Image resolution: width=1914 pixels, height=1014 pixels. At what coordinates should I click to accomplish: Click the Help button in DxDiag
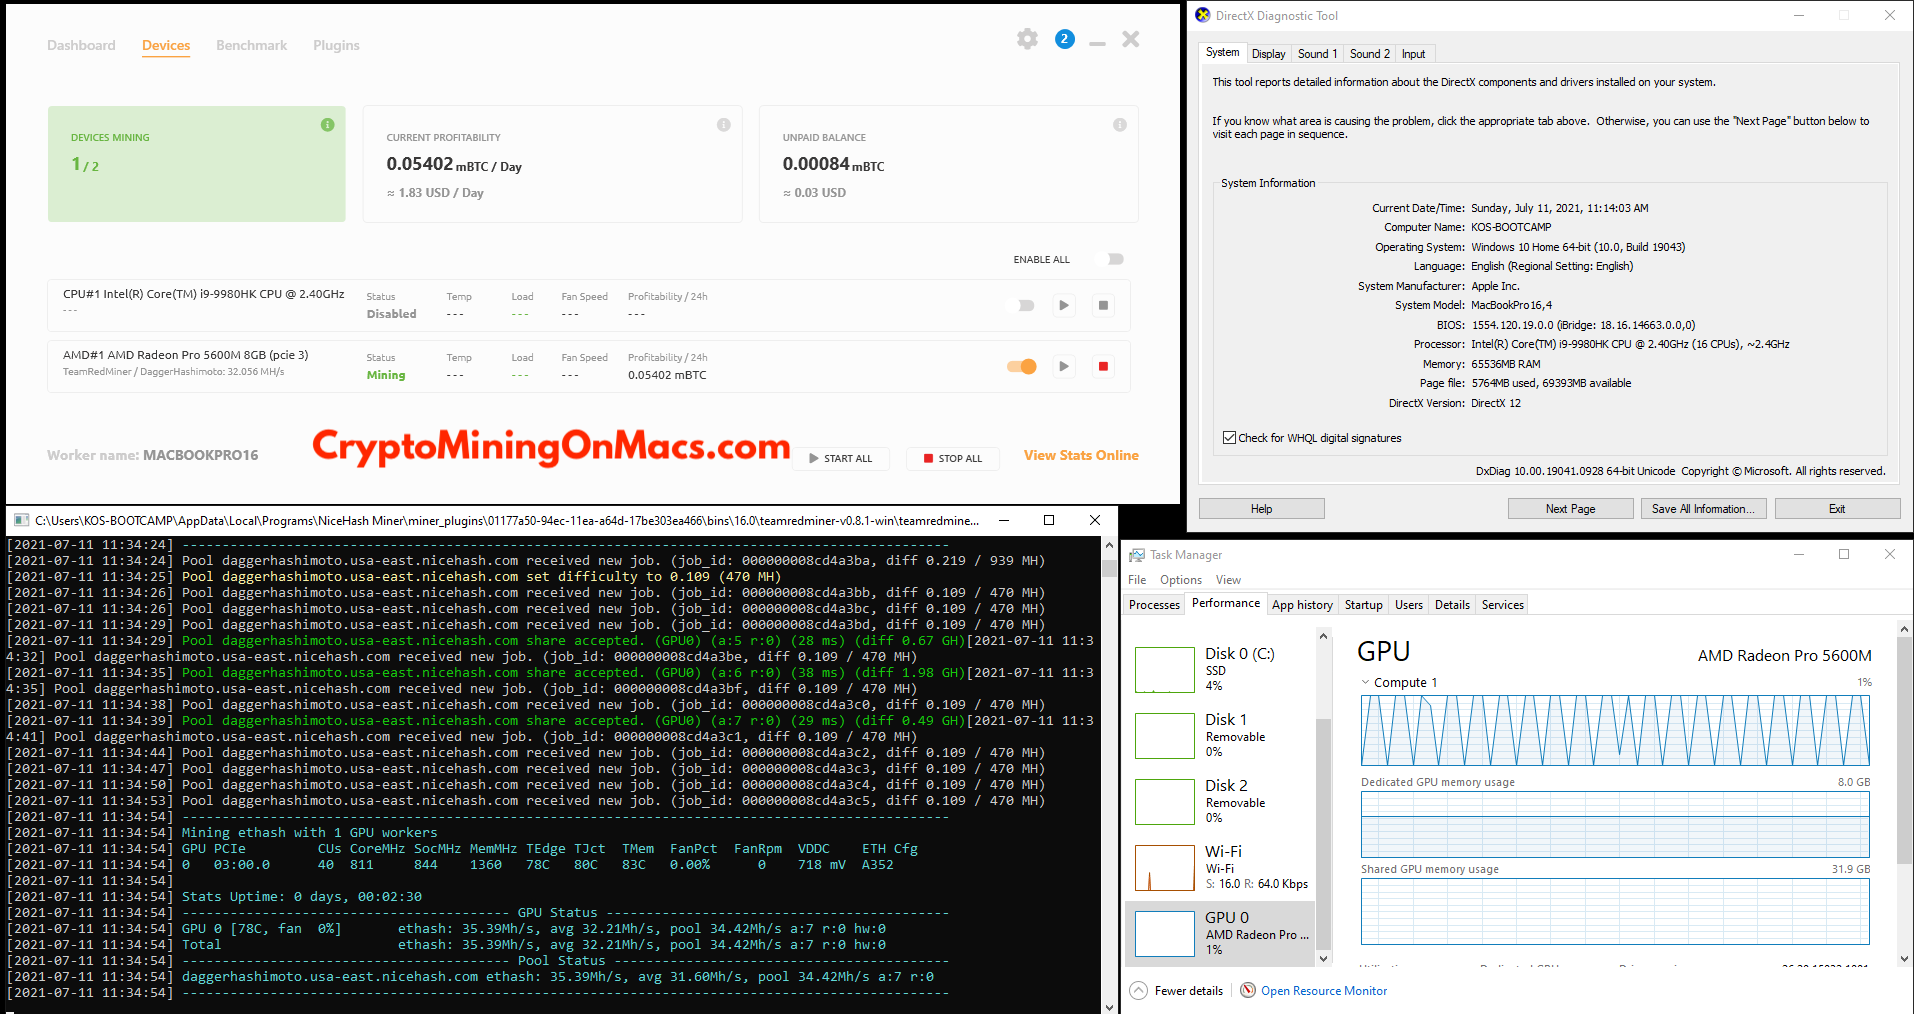coord(1262,509)
